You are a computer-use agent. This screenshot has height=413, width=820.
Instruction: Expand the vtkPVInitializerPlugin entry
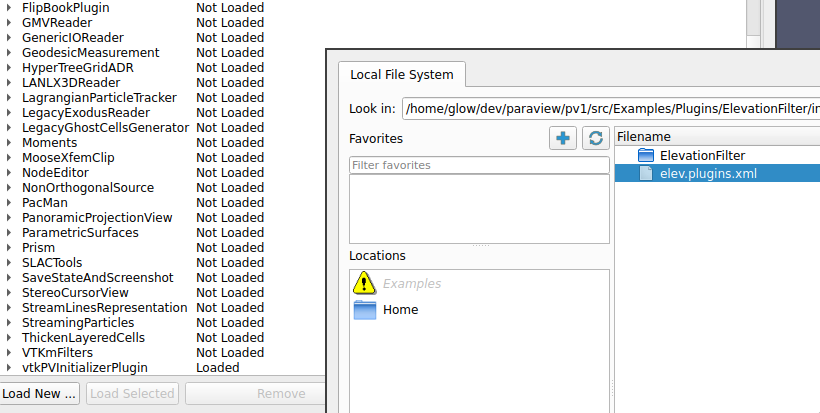point(8,368)
